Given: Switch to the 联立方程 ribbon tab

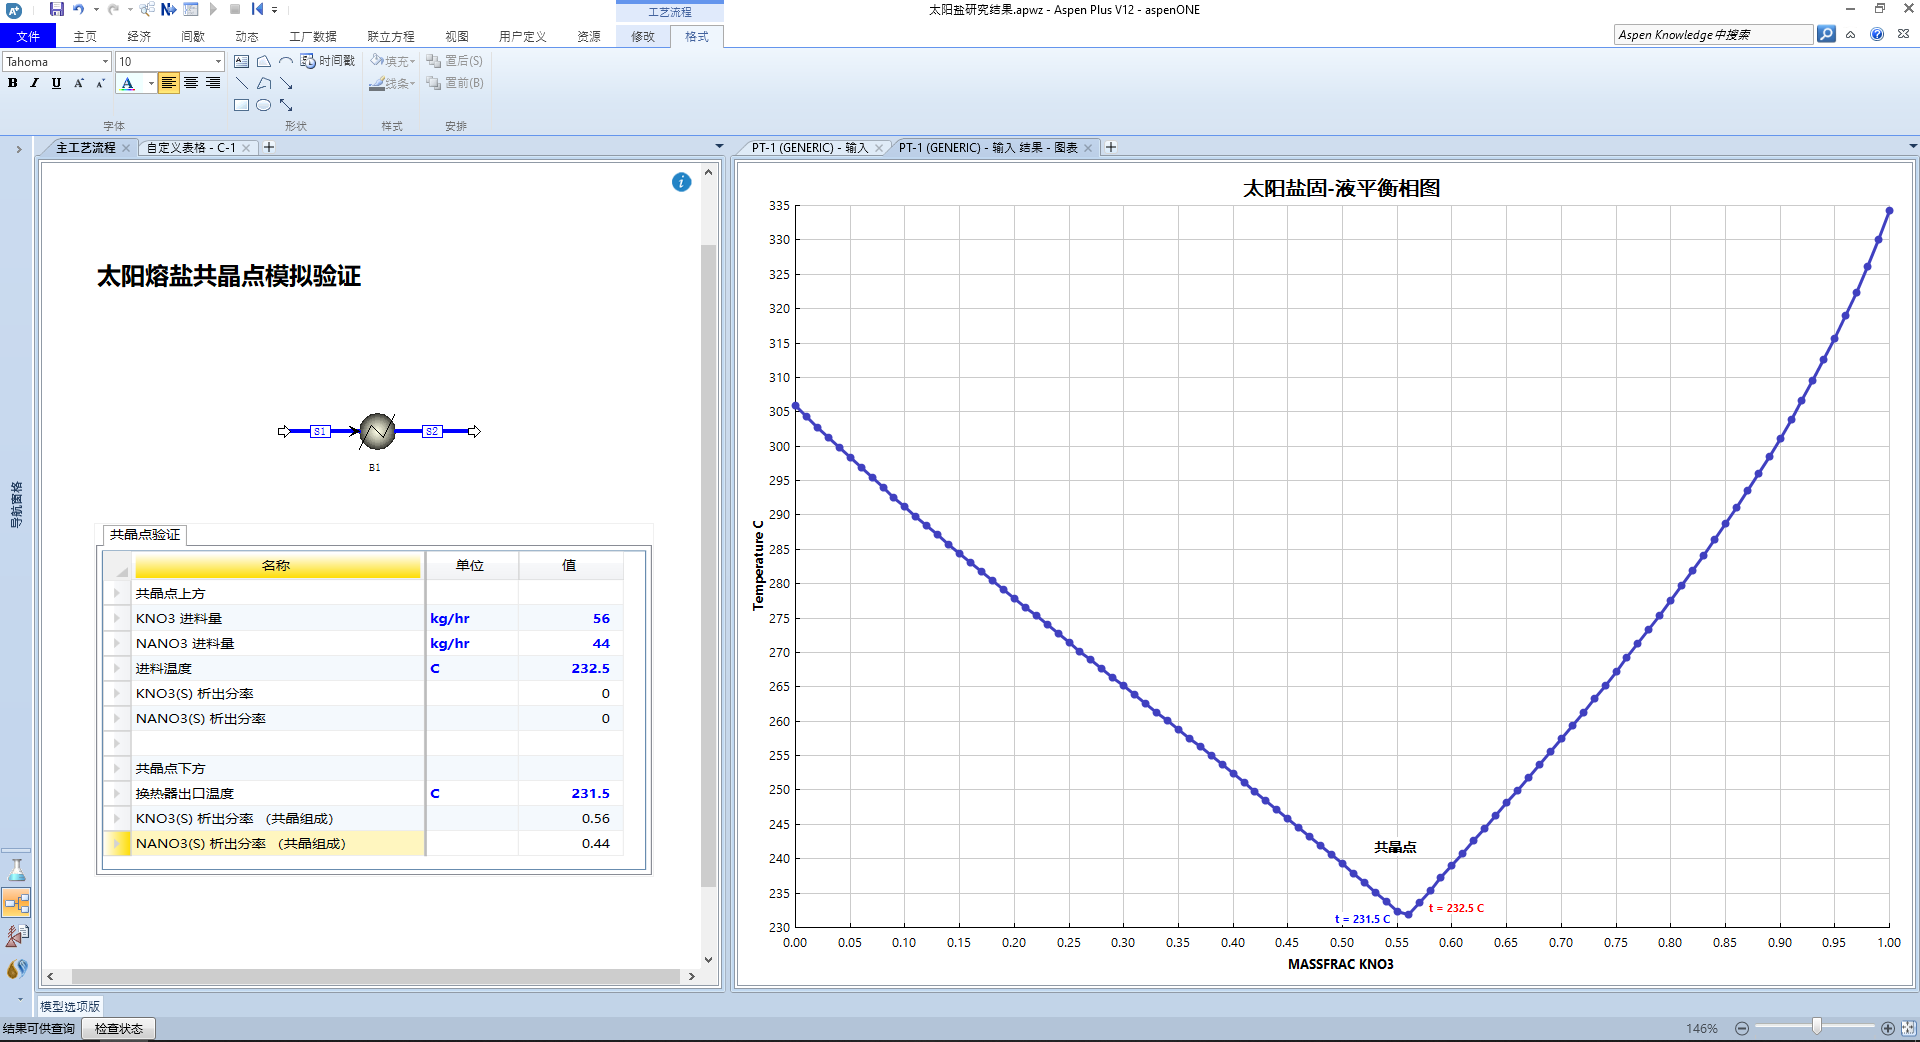Looking at the screenshot, I should point(391,36).
